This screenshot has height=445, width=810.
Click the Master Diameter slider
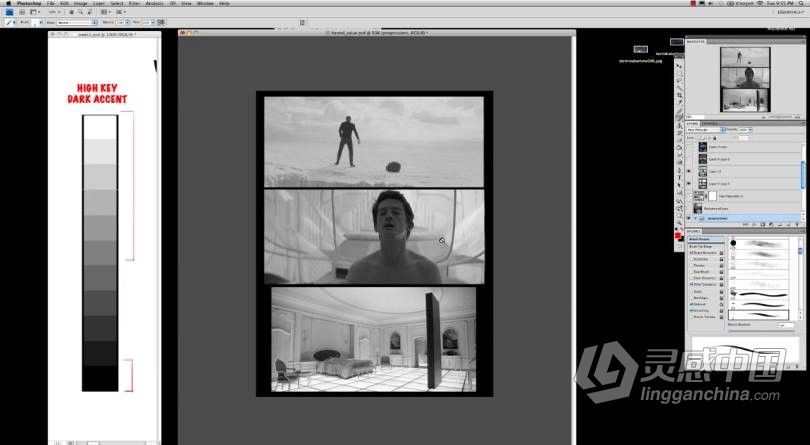click(759, 331)
